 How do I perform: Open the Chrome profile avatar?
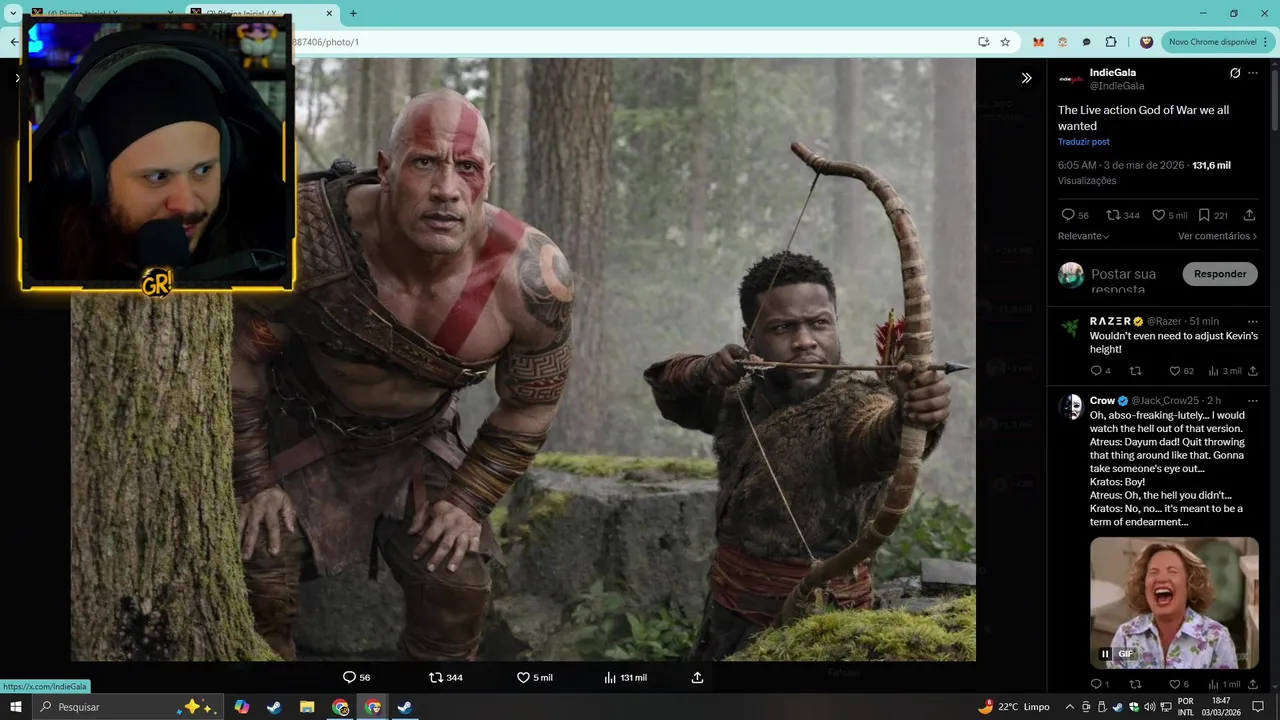(1146, 42)
